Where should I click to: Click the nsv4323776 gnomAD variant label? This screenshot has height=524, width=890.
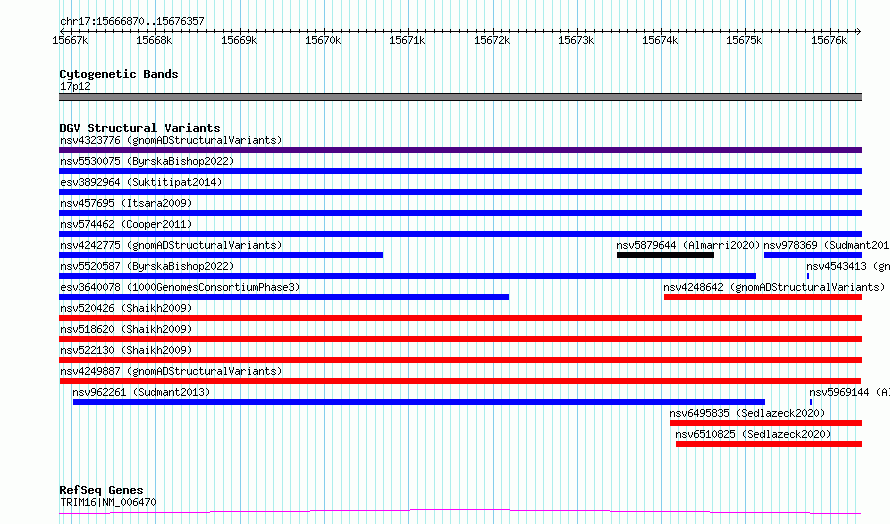pyautogui.click(x=171, y=140)
